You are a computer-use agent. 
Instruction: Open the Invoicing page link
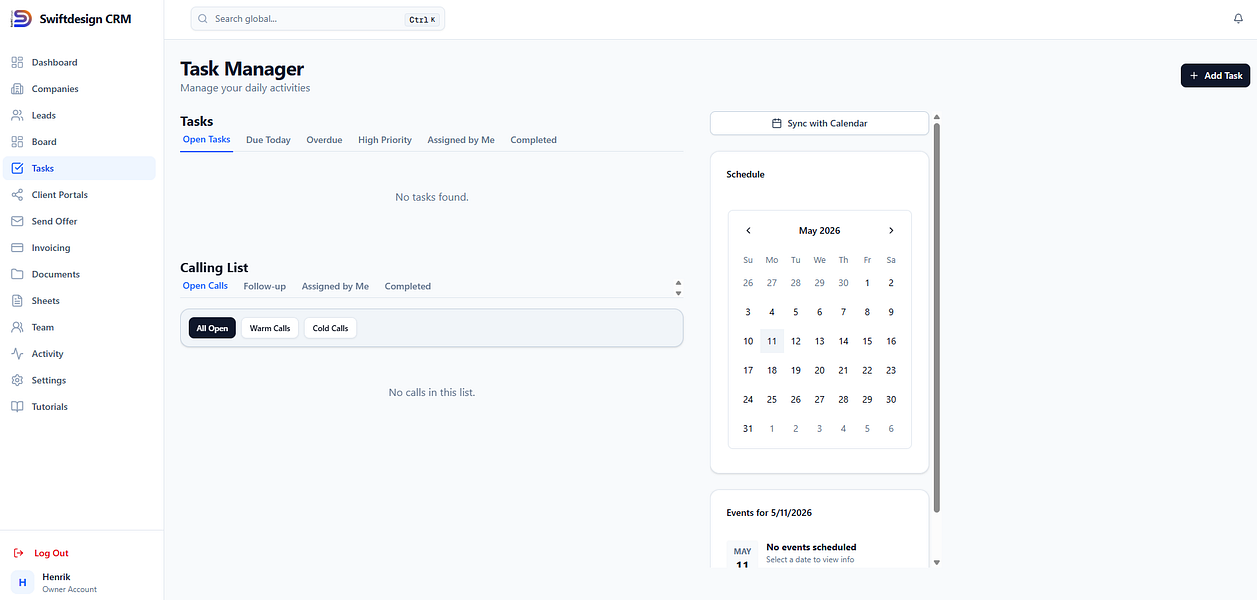tap(79, 248)
